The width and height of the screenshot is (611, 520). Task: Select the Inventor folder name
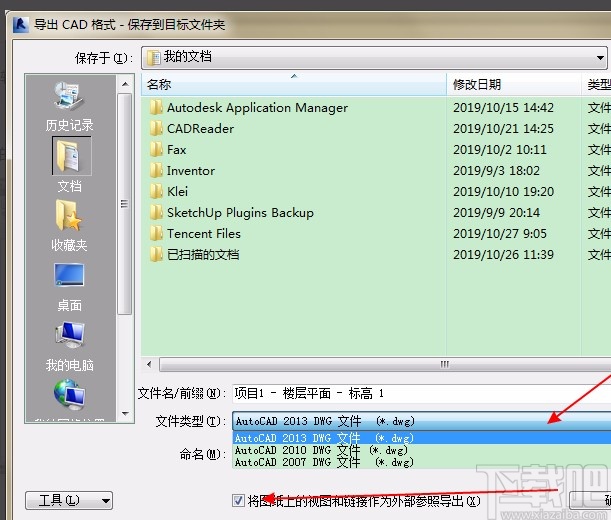click(x=191, y=171)
